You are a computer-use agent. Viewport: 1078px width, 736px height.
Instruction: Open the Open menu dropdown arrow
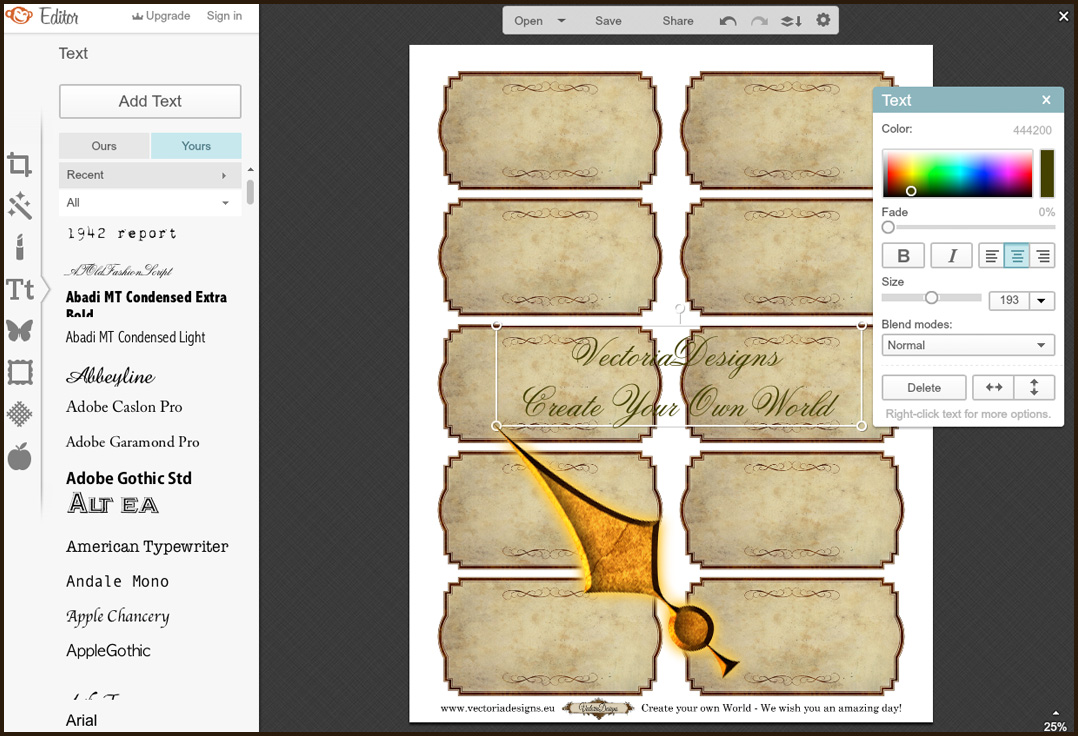(x=561, y=21)
